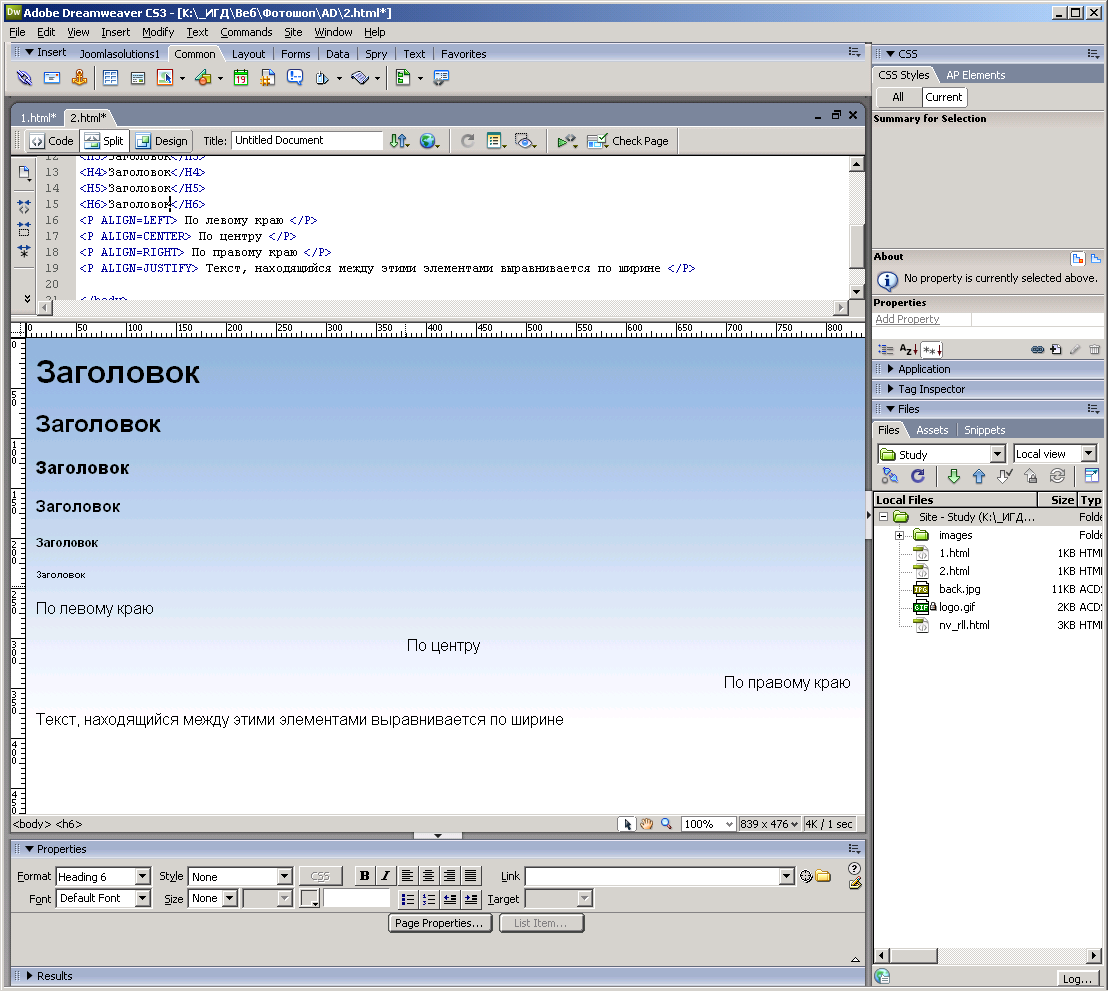The image size is (1108, 992).
Task: Toggle Justify alignment in Properties panel
Action: [x=471, y=876]
